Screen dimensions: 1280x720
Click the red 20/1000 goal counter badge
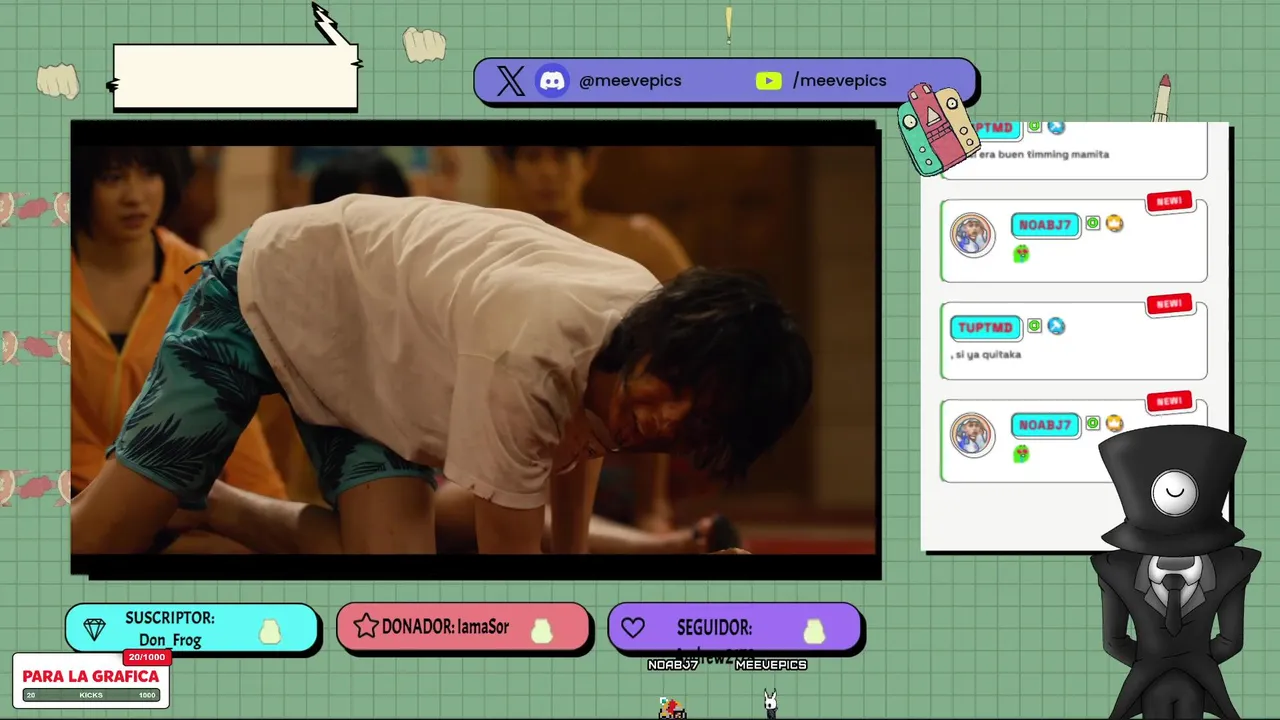pyautogui.click(x=147, y=657)
